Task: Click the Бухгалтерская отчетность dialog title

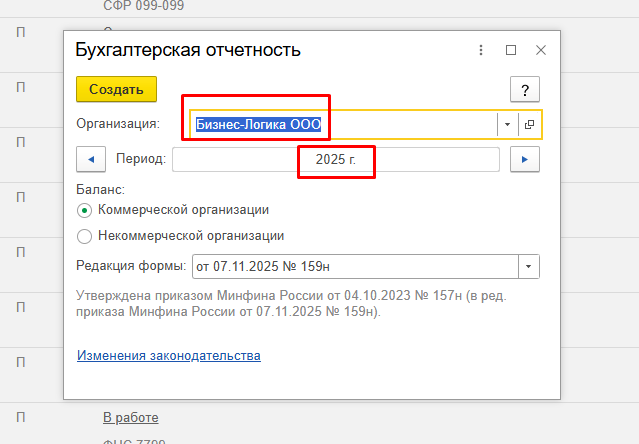Action: 188,50
